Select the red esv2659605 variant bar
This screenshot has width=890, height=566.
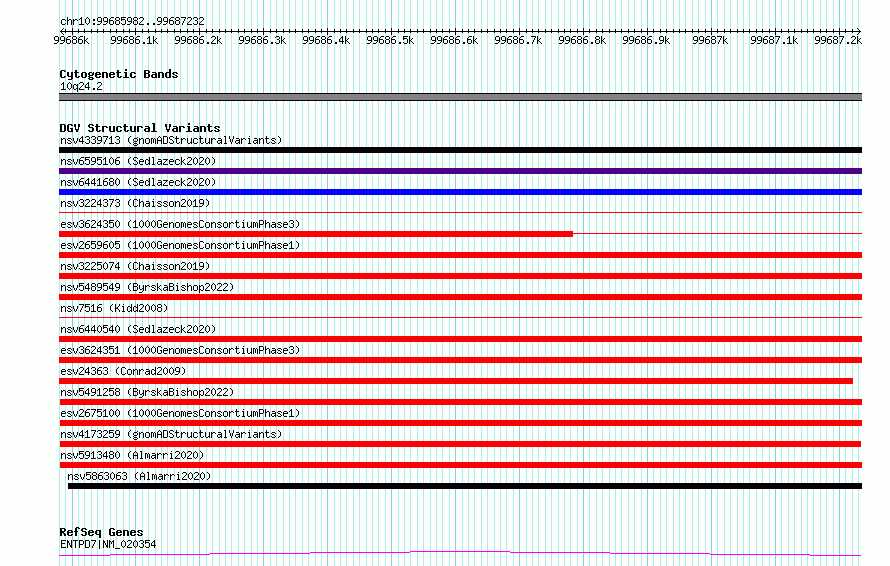pos(460,255)
